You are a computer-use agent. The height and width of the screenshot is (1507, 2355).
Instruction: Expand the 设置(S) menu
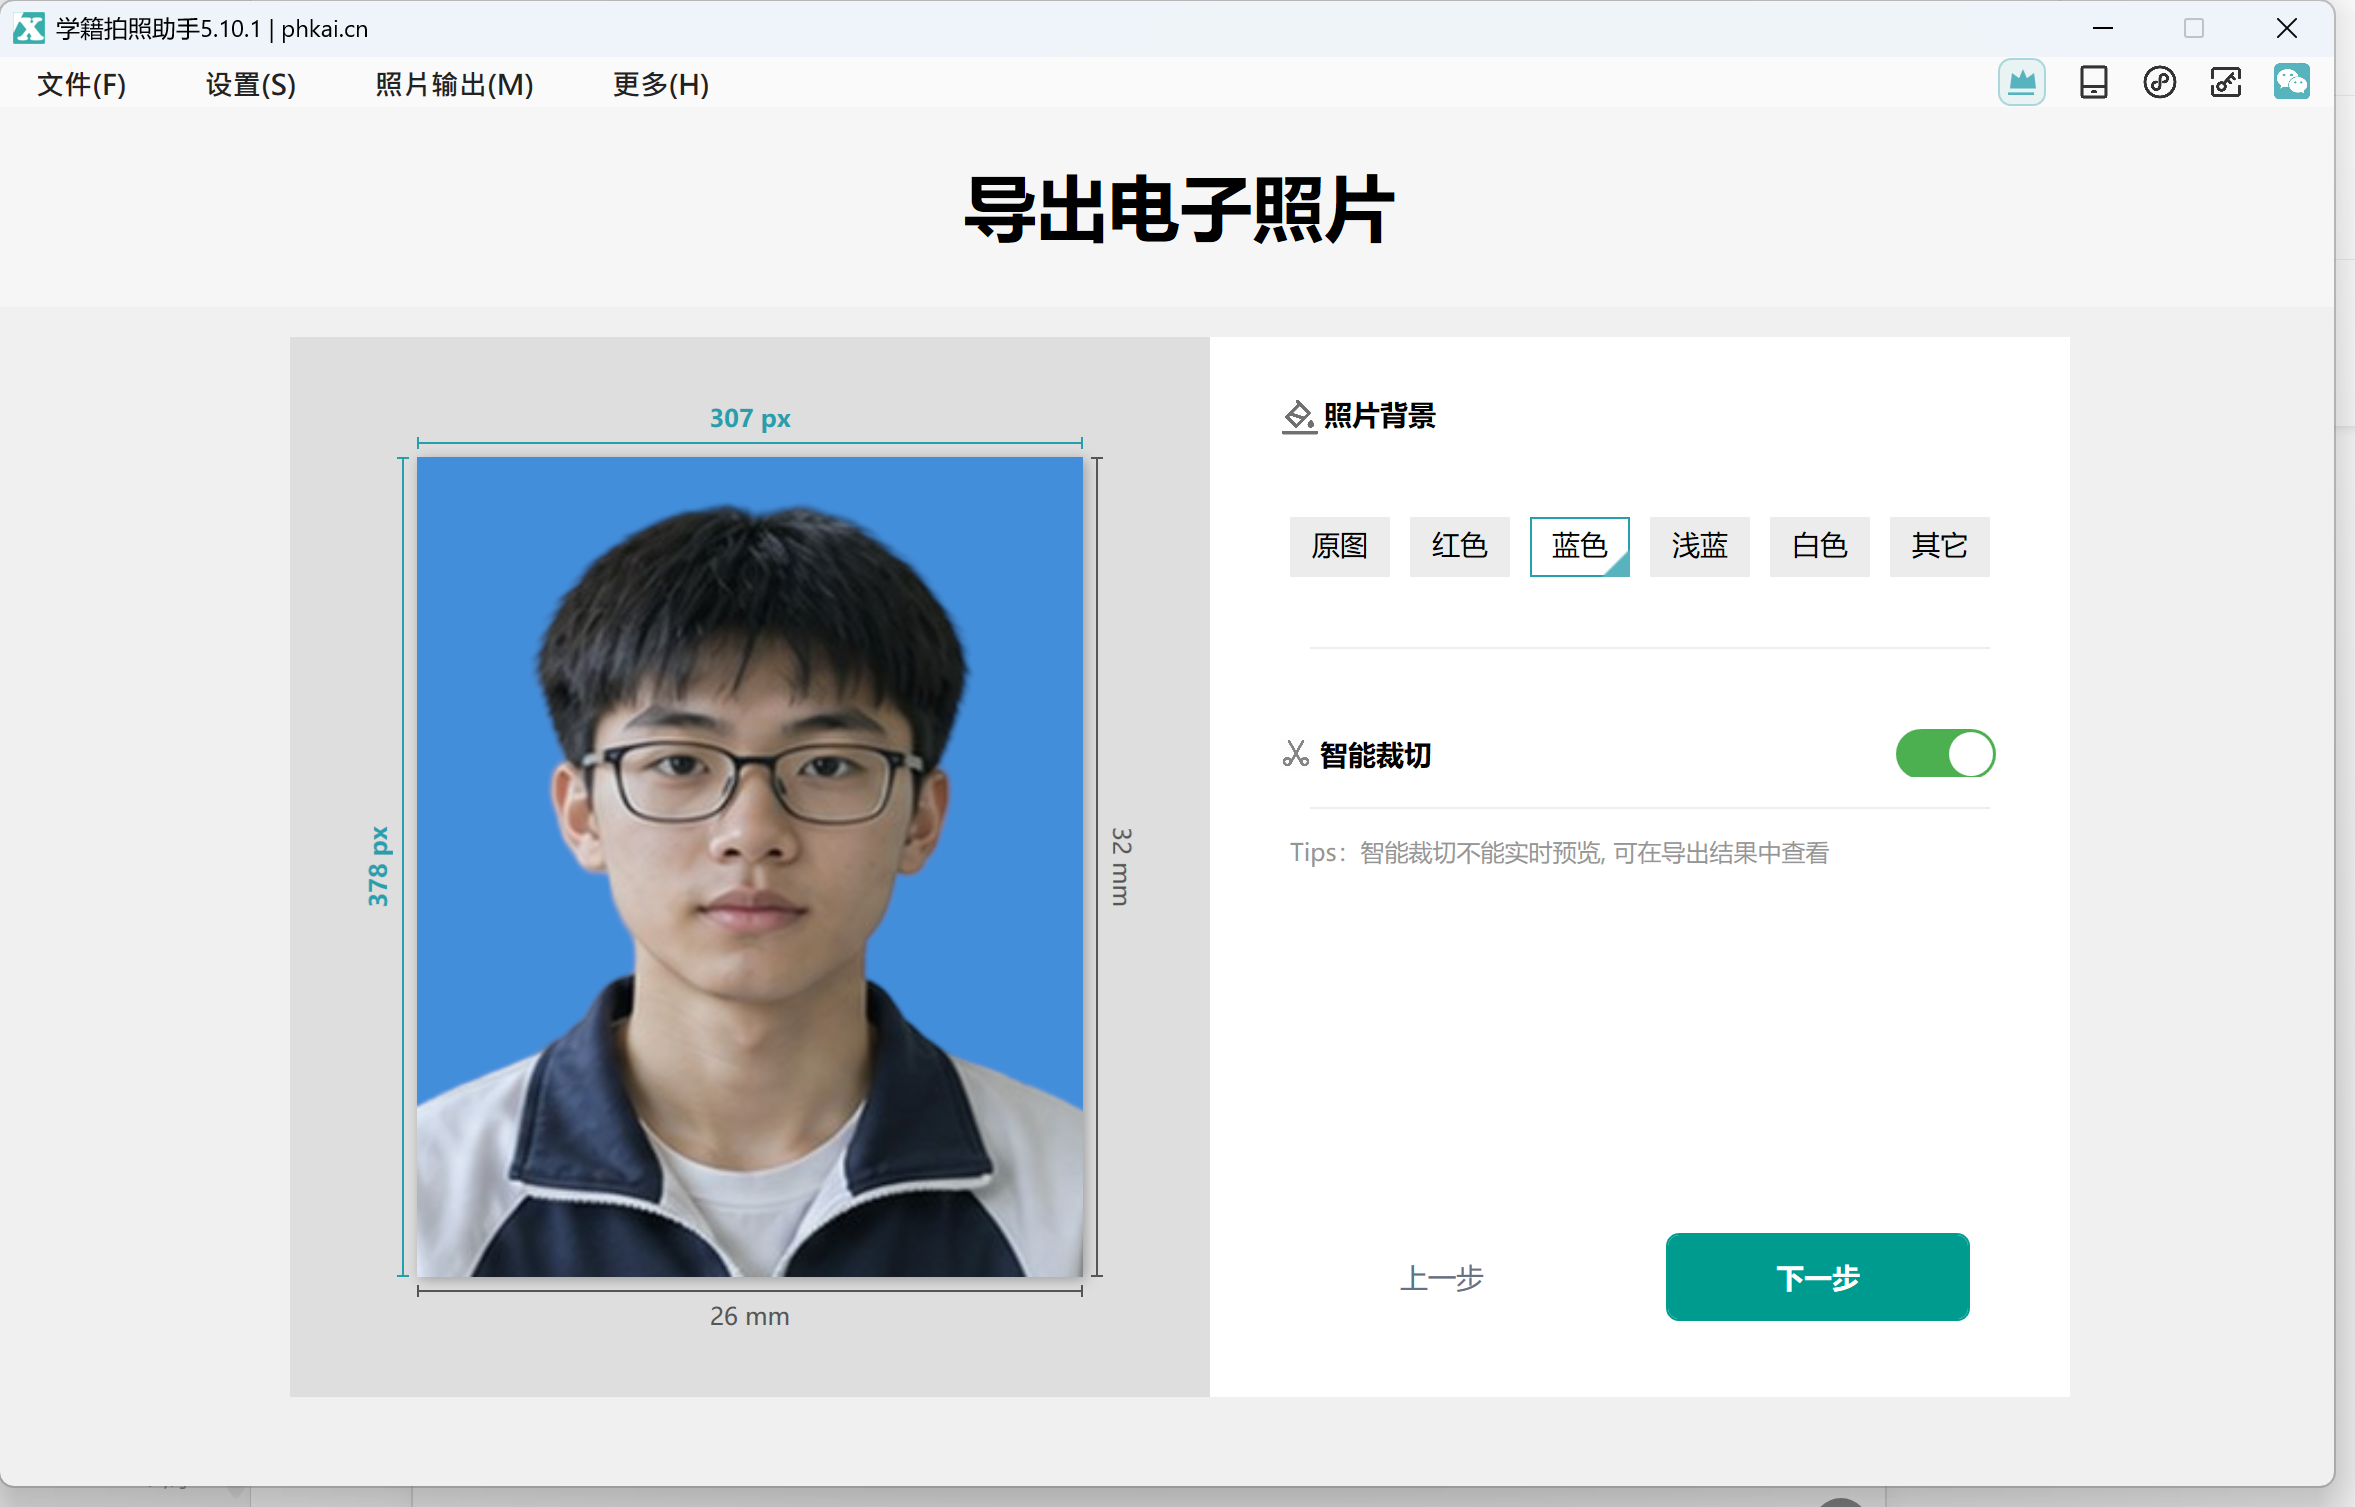(x=251, y=84)
